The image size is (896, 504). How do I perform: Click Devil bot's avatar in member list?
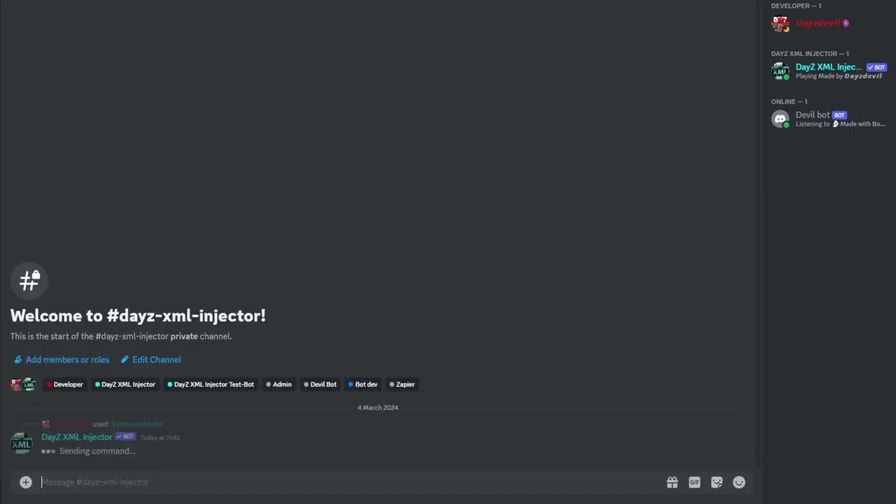[780, 119]
